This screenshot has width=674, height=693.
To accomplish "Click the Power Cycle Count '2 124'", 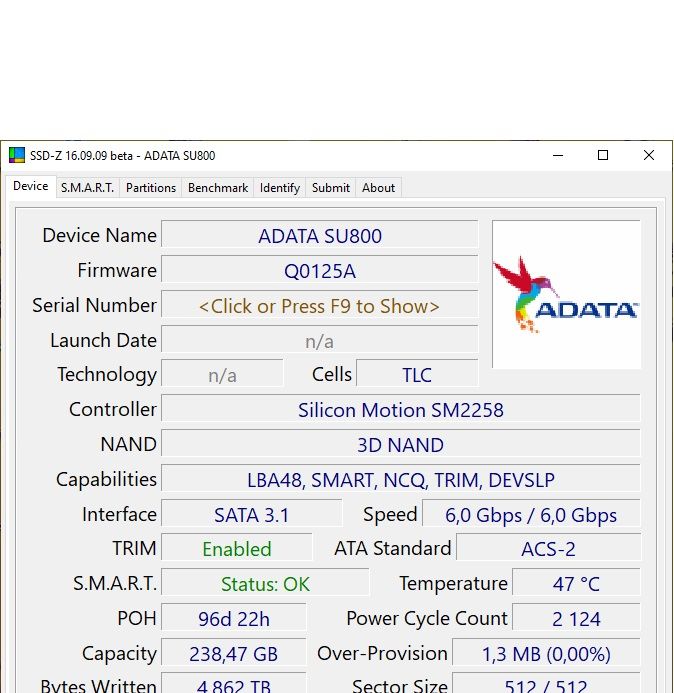I will (x=576, y=618).
